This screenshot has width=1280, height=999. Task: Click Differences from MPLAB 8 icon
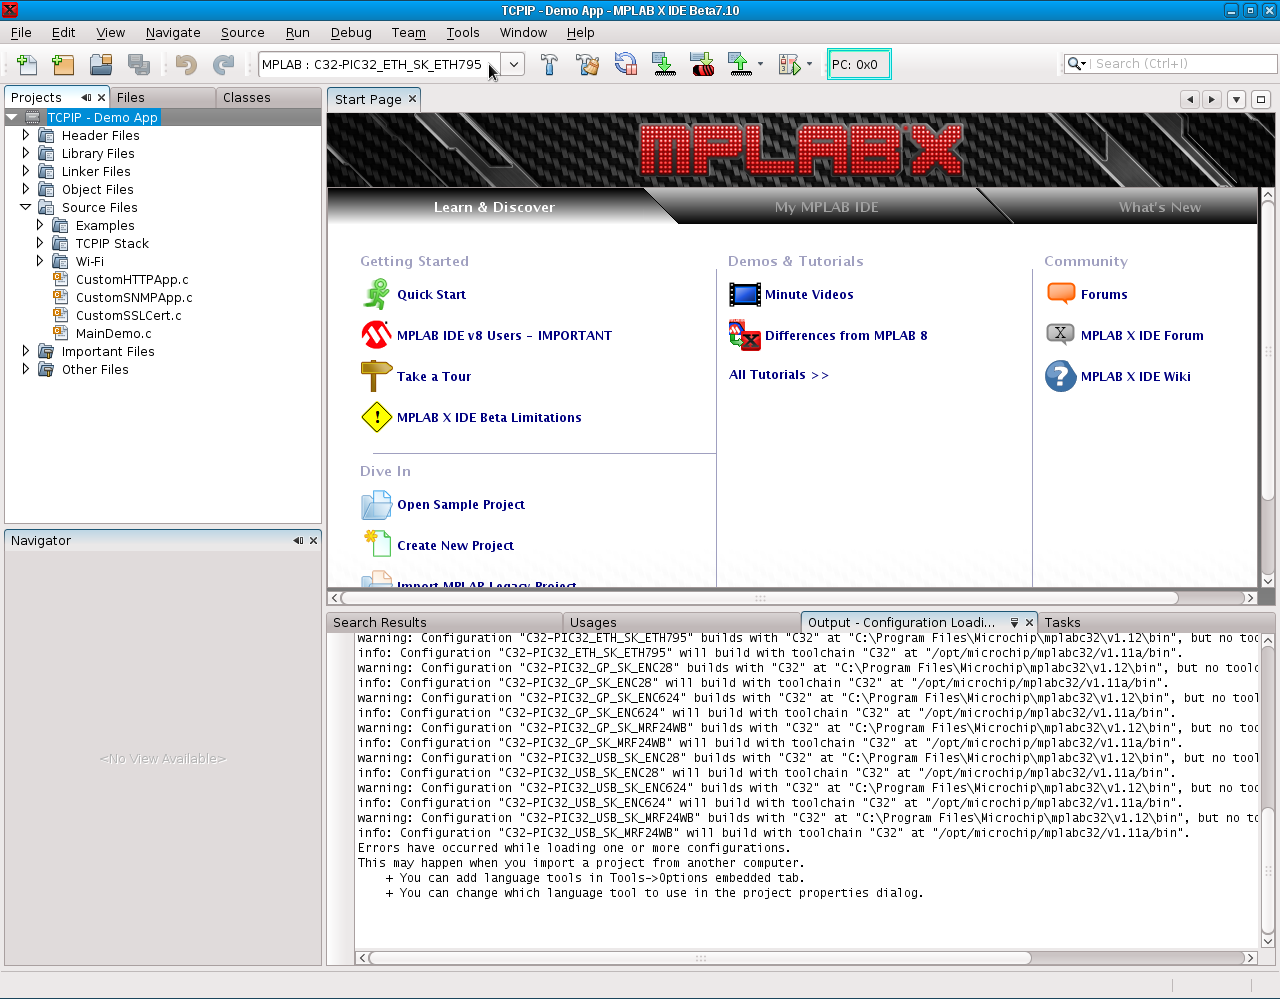(x=745, y=335)
